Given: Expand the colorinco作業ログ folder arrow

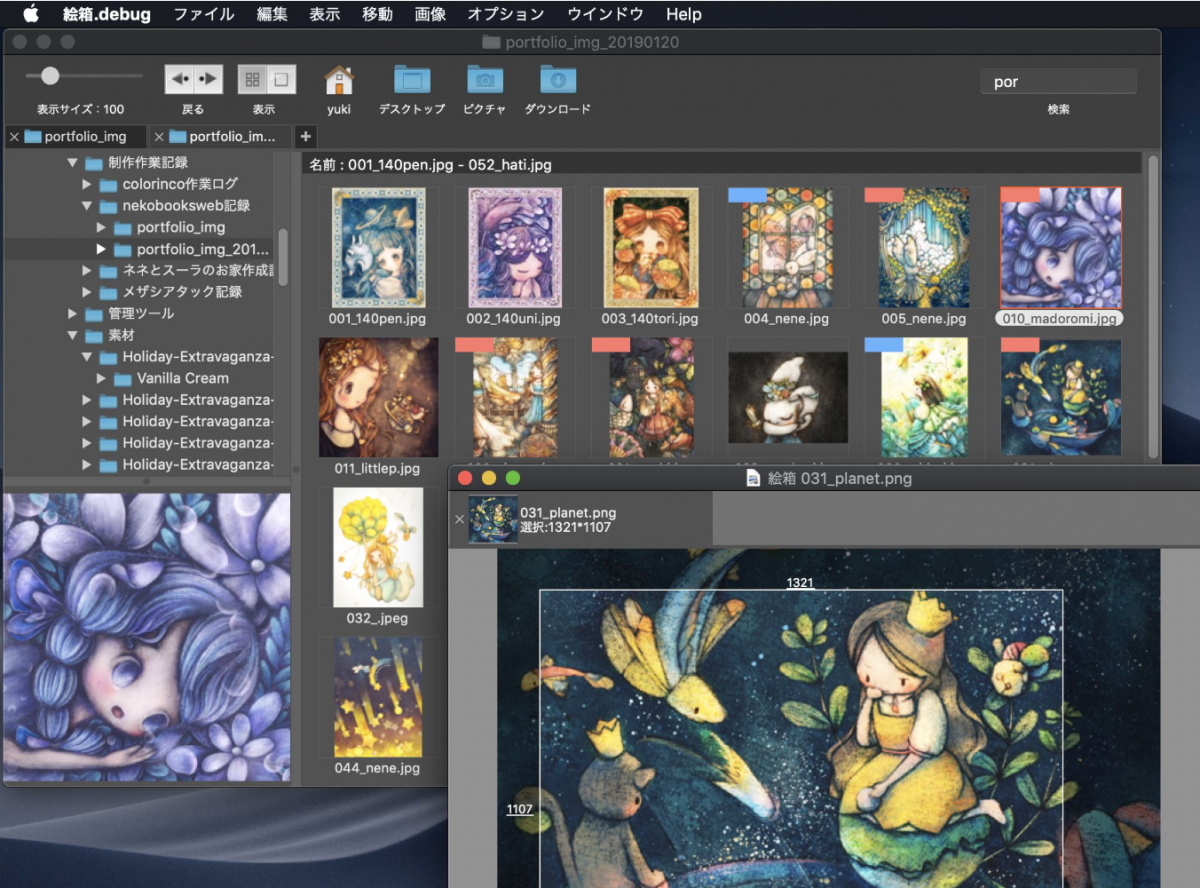Looking at the screenshot, I should pos(87,184).
